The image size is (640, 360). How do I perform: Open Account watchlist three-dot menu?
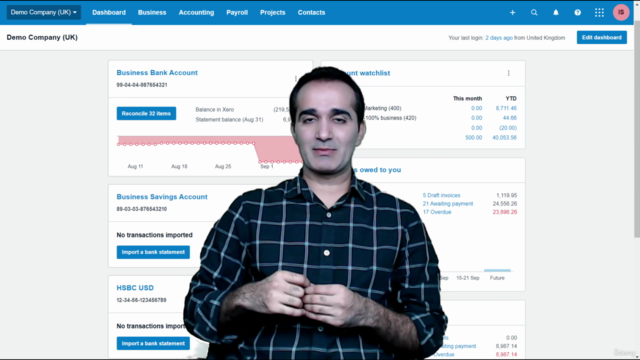tap(509, 73)
